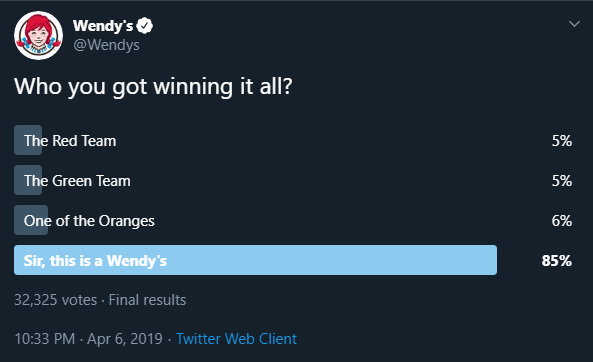Open the Wendy's display name profile

[103, 26]
